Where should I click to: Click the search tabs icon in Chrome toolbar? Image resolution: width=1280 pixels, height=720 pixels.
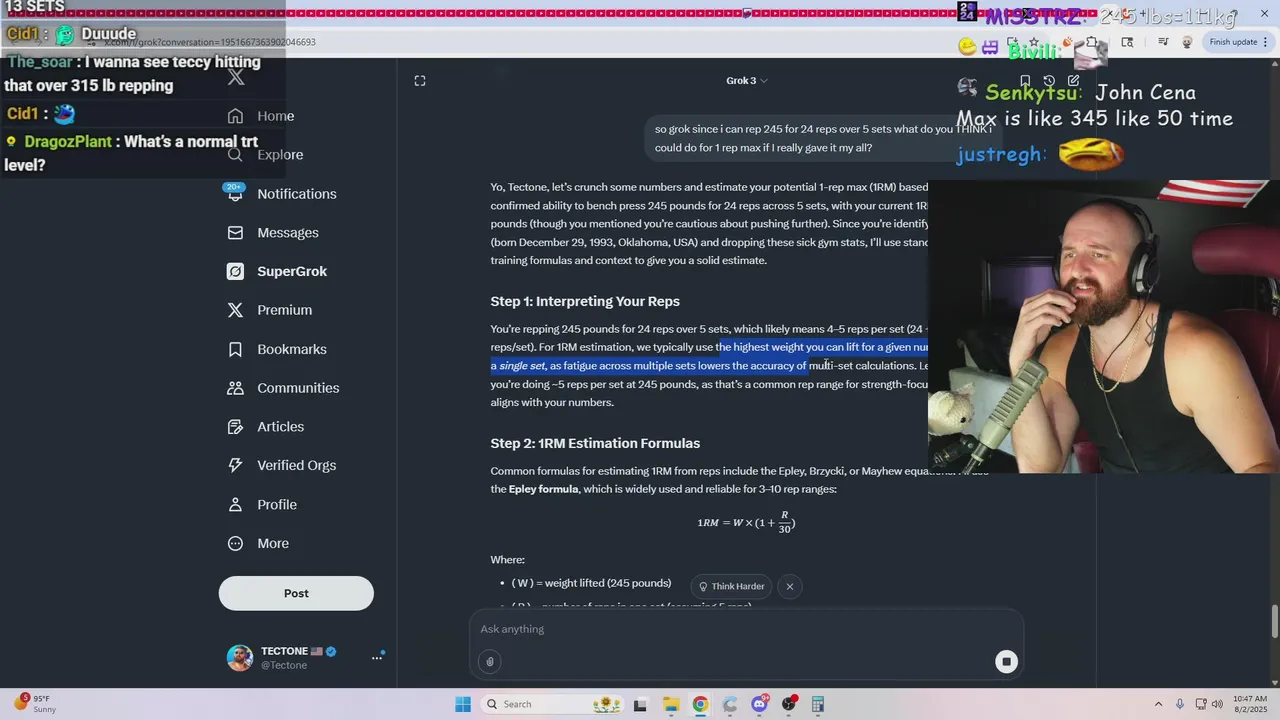pos(1127,42)
